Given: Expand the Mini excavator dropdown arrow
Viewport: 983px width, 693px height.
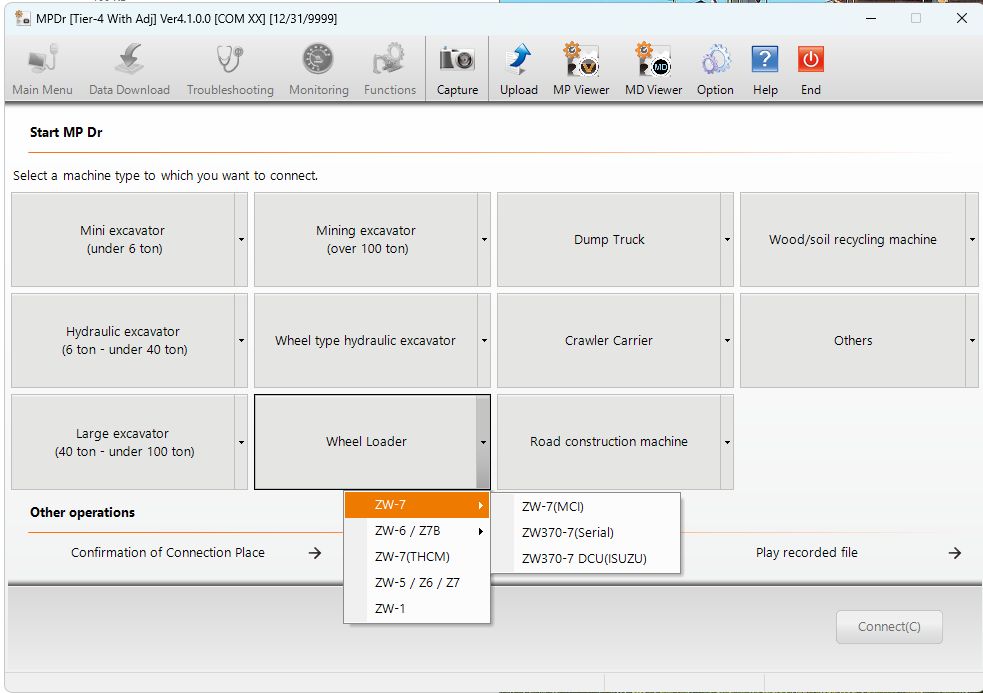Looking at the screenshot, I should [x=241, y=240].
